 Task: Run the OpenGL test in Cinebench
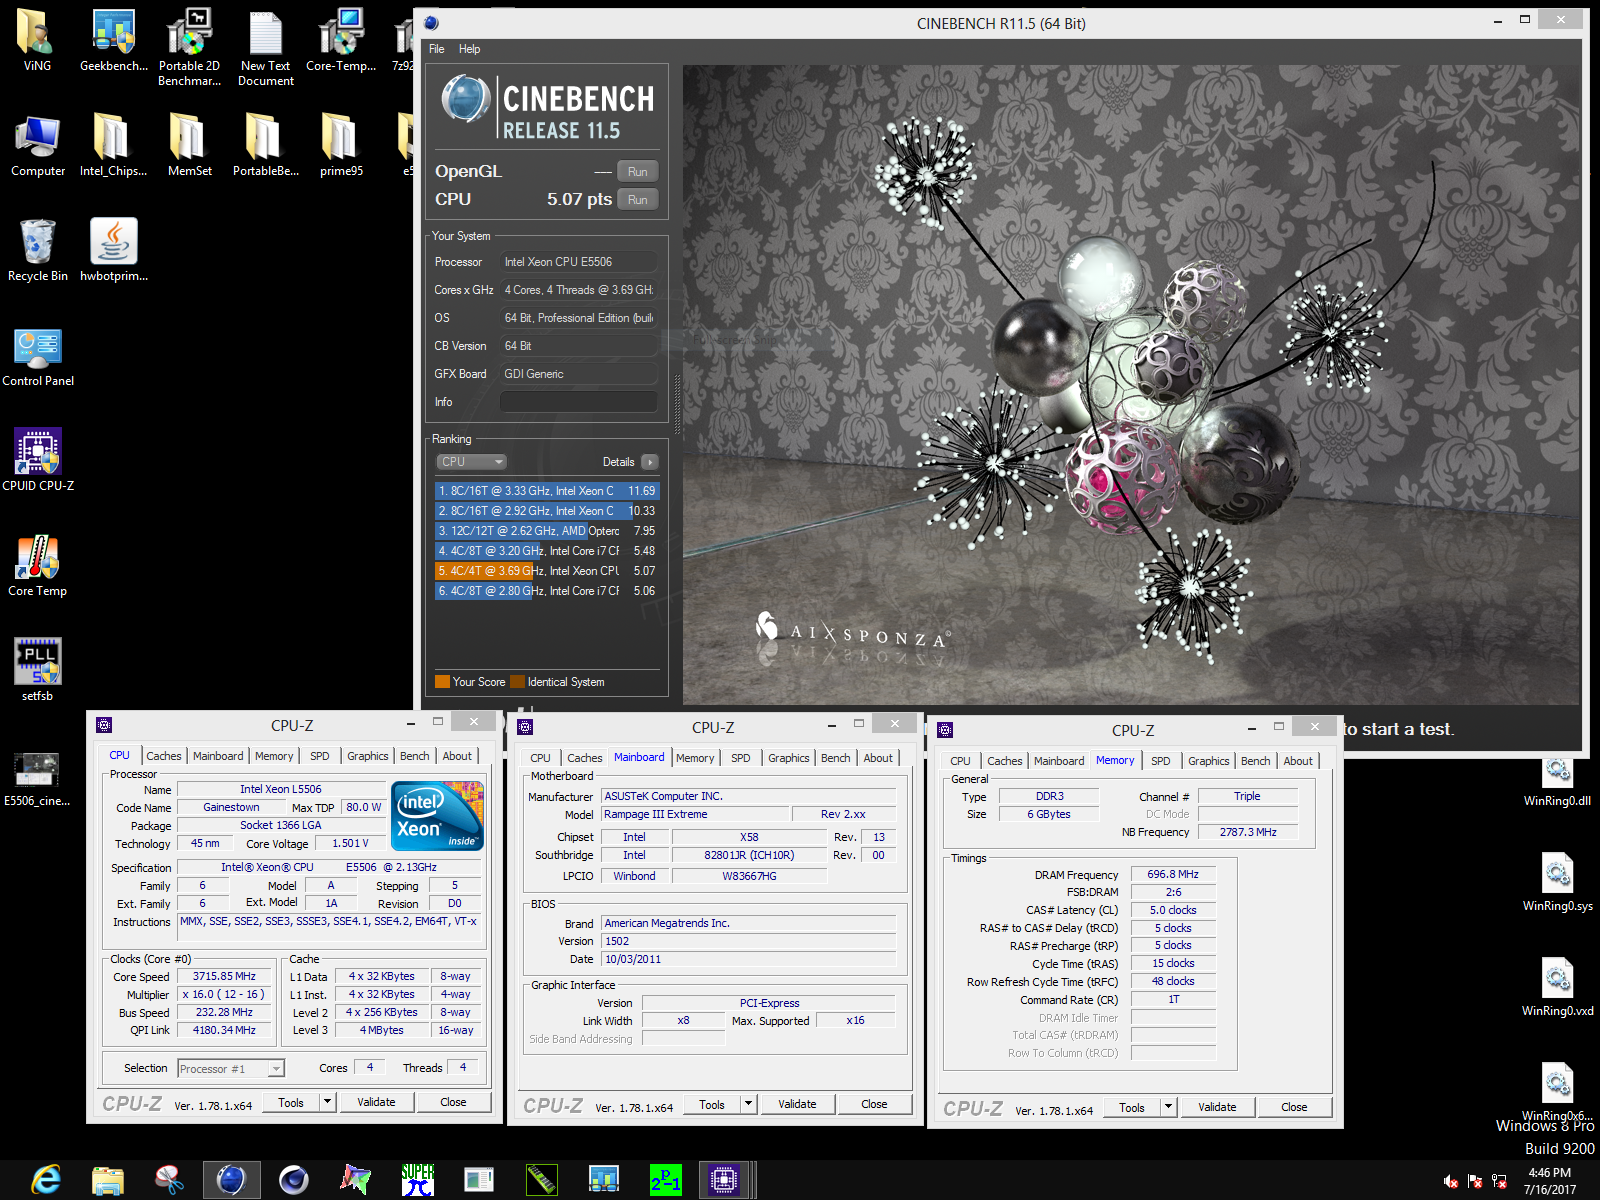click(638, 172)
